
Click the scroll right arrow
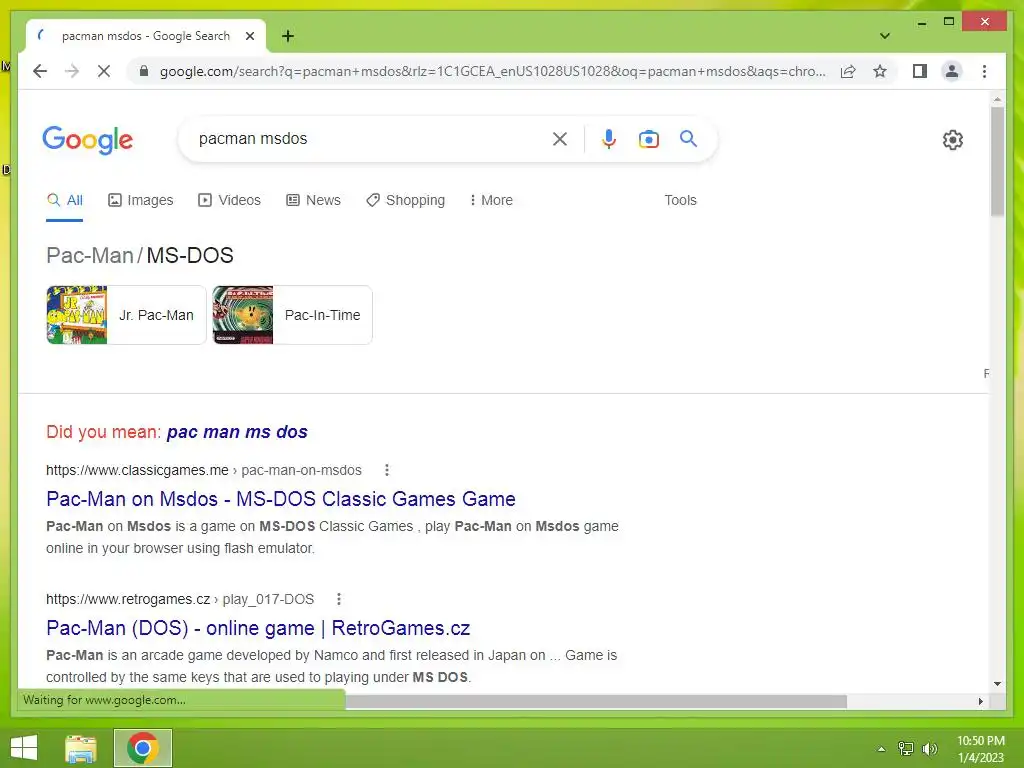[x=981, y=701]
